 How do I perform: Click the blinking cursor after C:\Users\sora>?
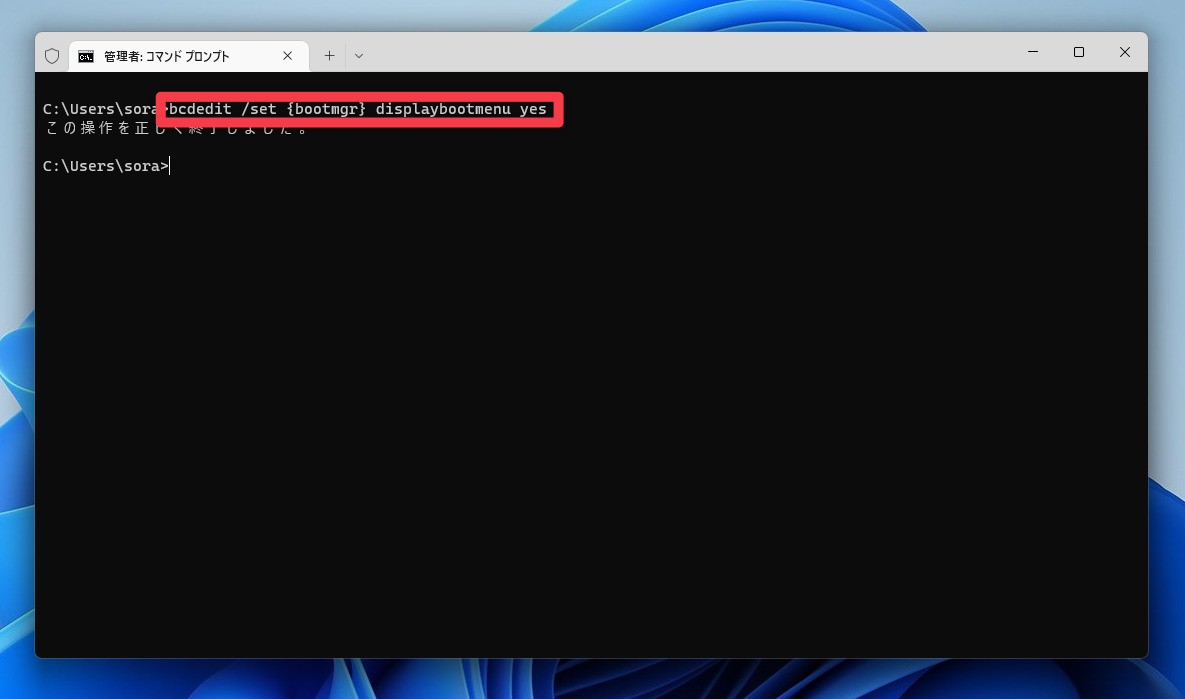(170, 165)
